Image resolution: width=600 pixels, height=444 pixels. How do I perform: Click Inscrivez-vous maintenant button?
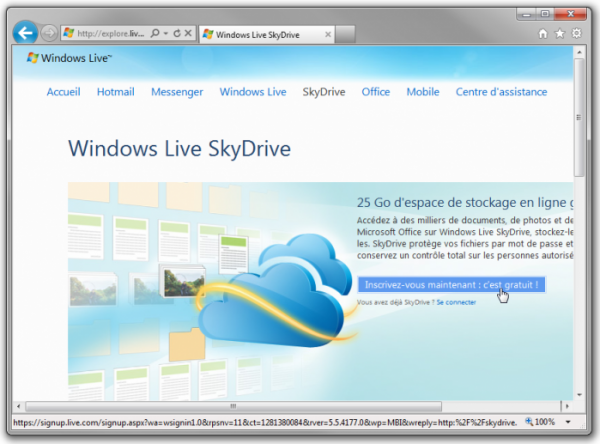(452, 285)
